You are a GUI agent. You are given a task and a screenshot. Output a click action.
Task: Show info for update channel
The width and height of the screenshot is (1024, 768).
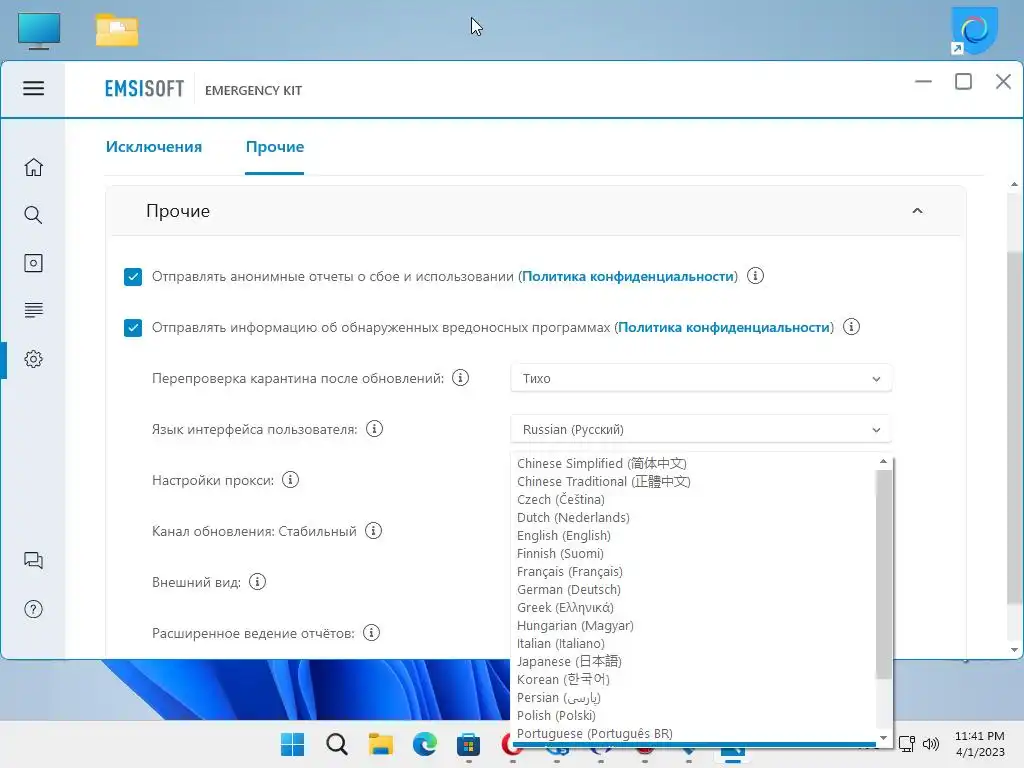[x=373, y=530]
